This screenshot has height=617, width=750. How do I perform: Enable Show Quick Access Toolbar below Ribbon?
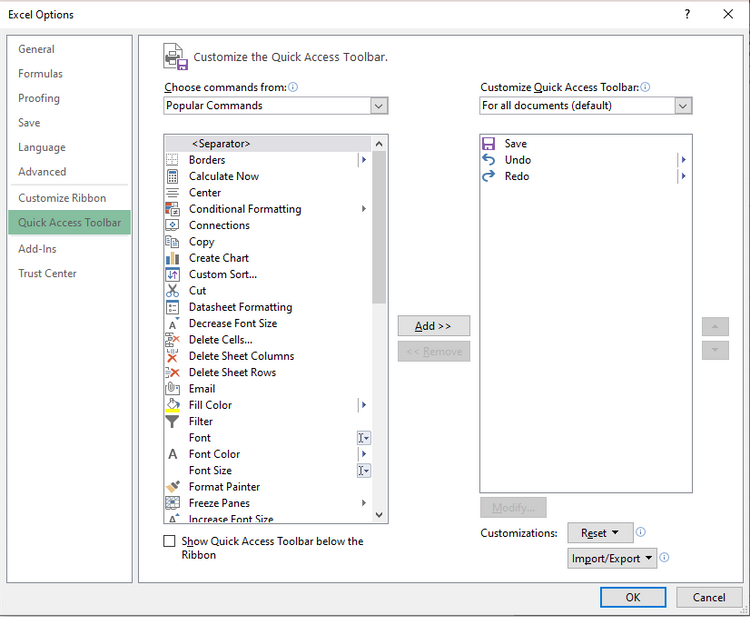click(x=169, y=541)
